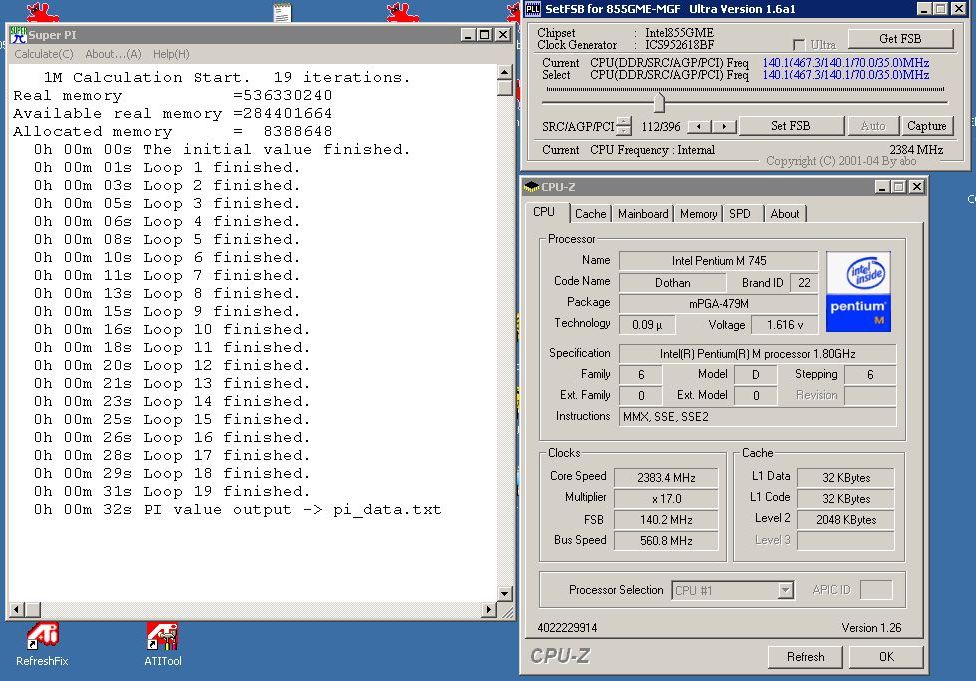Switch to the SPD tab in CPU-Z

coord(740,214)
